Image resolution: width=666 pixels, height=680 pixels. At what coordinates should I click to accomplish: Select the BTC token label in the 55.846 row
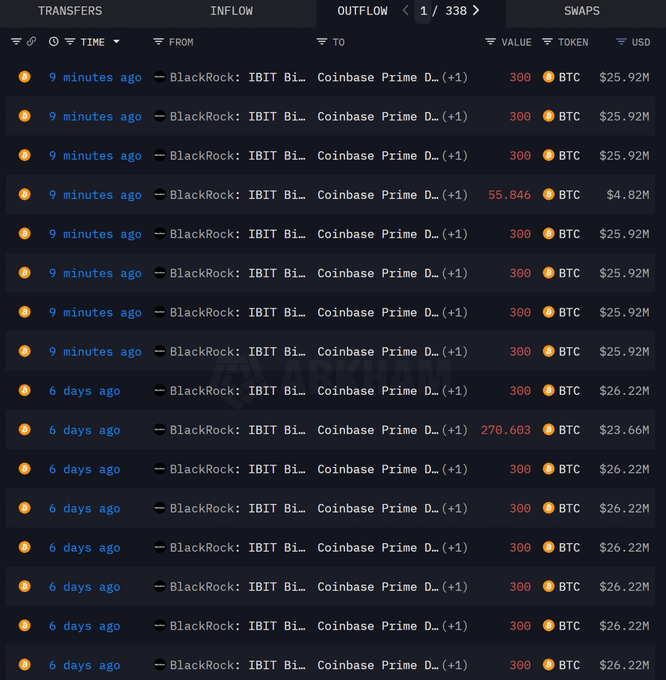coord(569,195)
